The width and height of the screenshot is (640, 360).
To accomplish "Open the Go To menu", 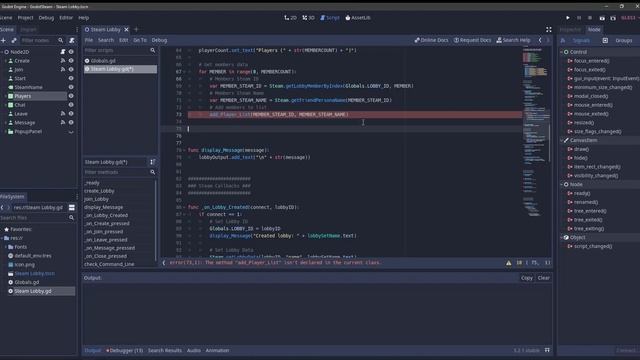I will click(140, 40).
